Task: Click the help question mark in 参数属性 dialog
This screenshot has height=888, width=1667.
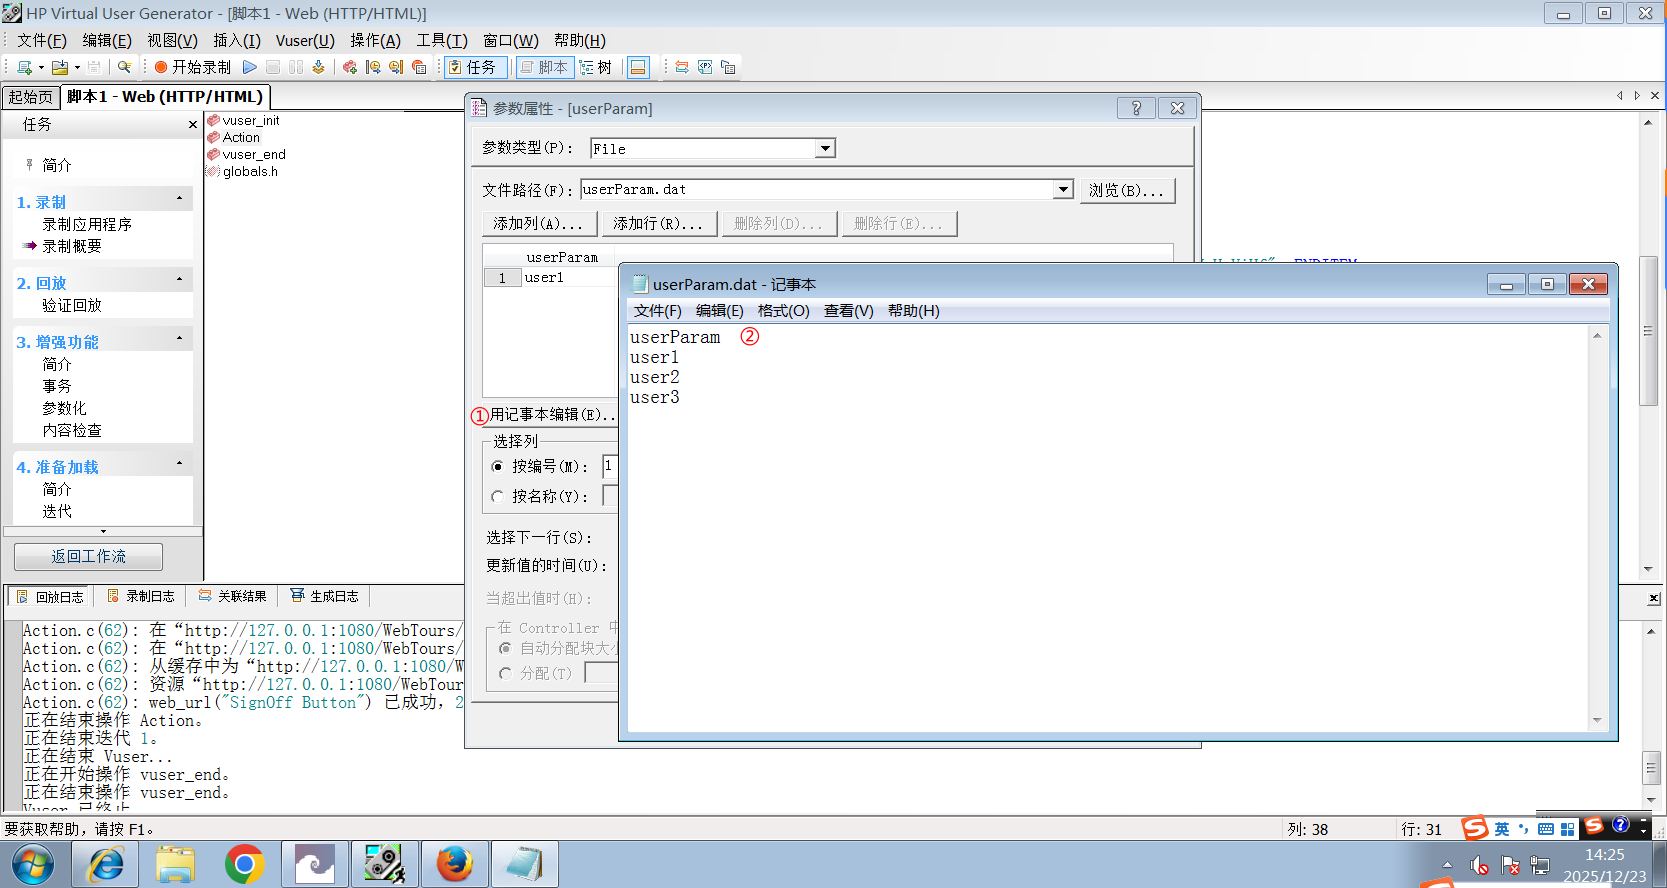Action: point(1136,108)
